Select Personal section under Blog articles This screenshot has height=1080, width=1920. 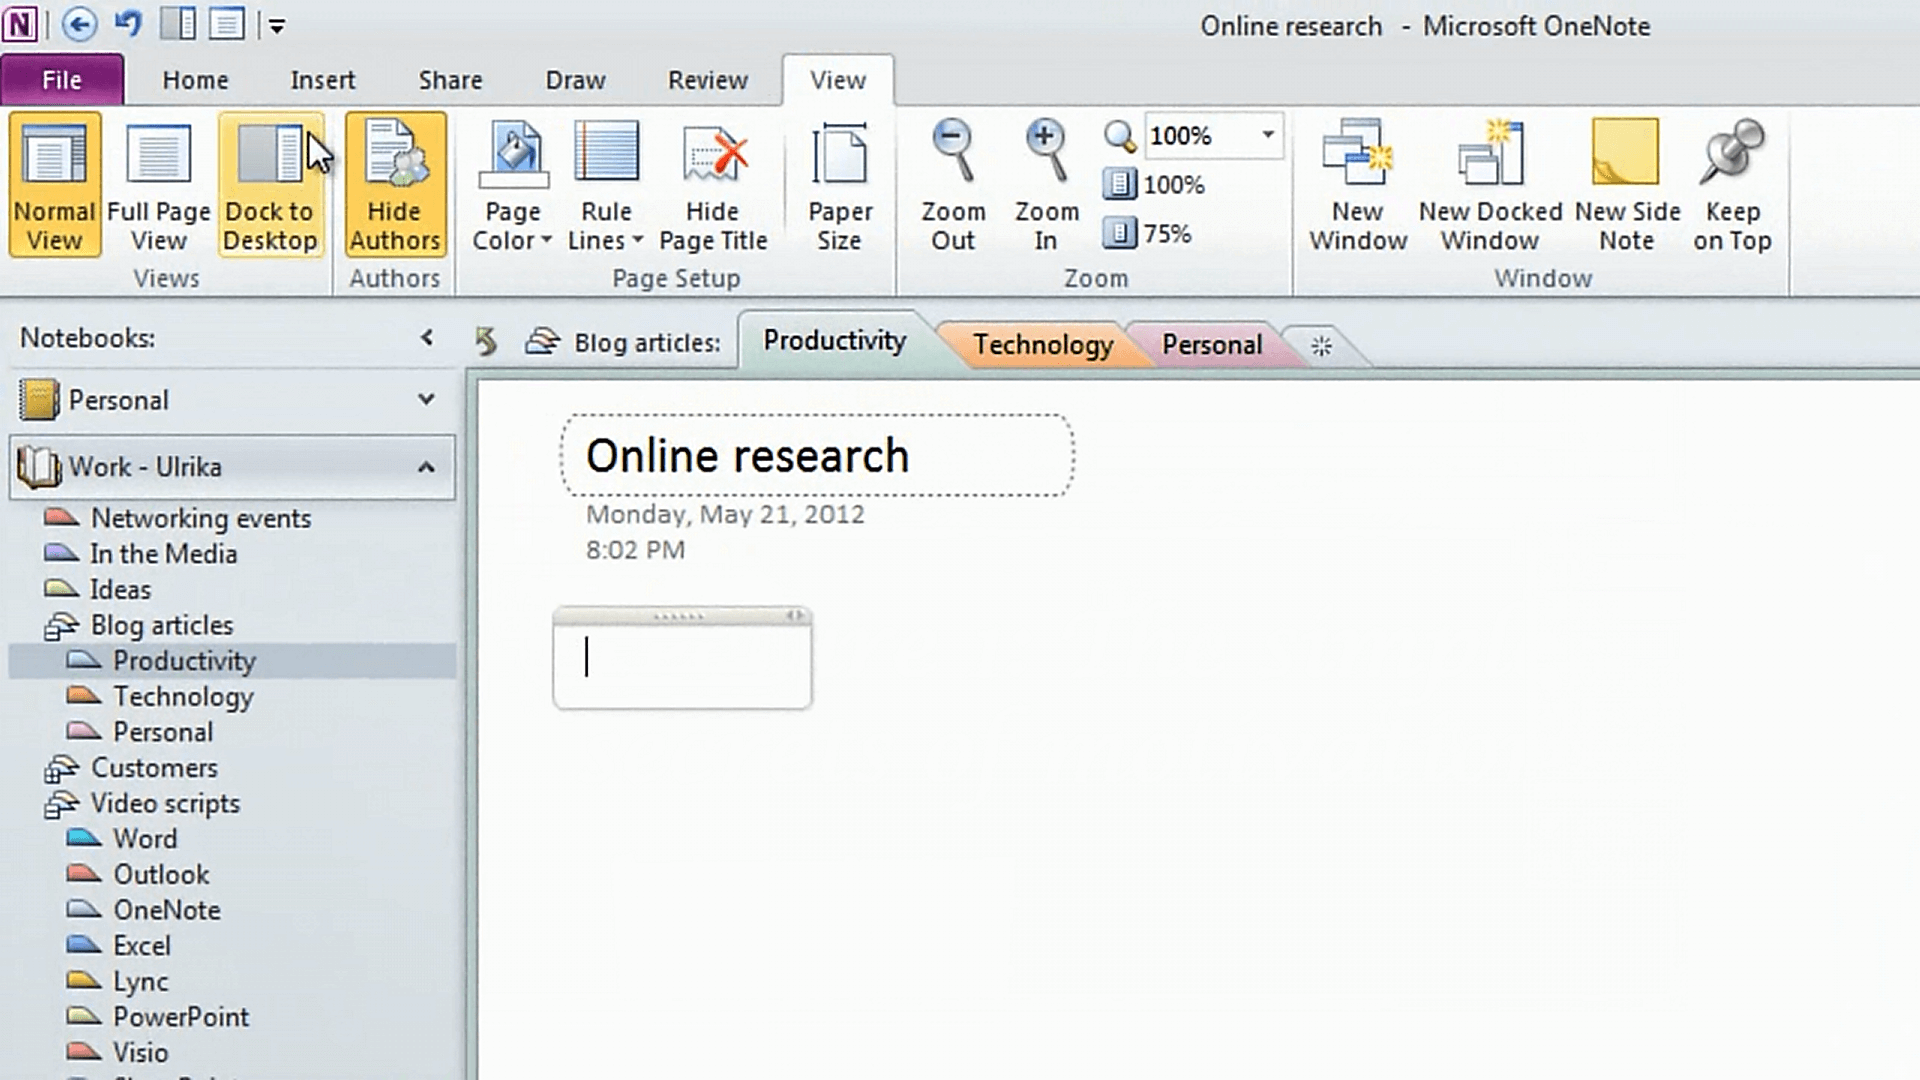(x=163, y=732)
